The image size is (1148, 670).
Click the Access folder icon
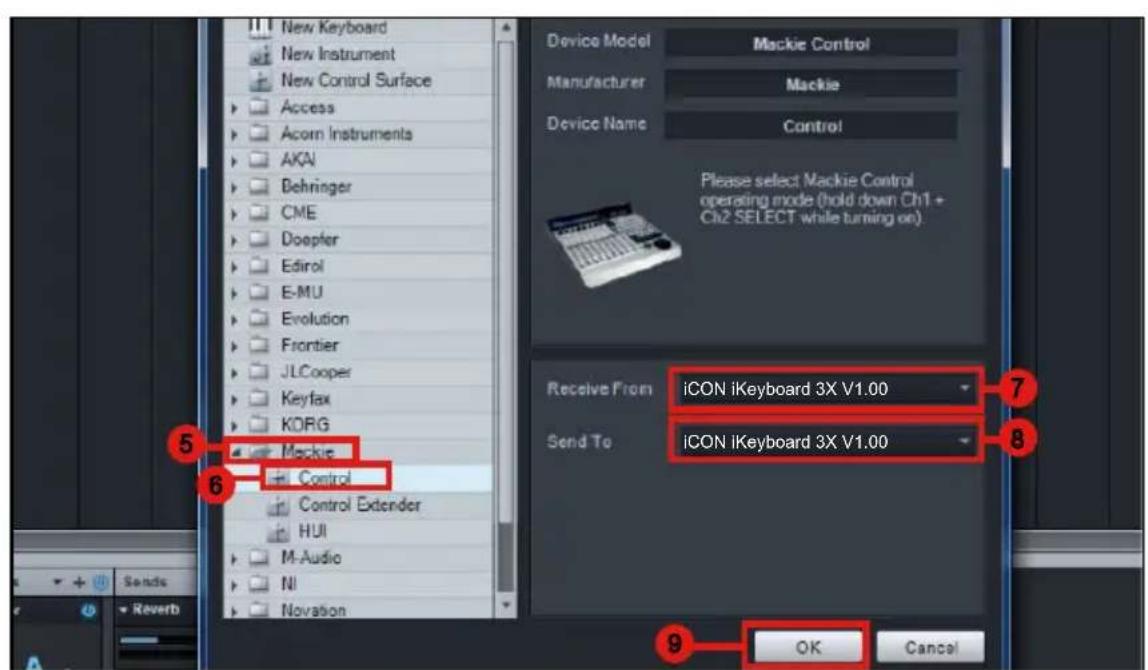[258, 107]
